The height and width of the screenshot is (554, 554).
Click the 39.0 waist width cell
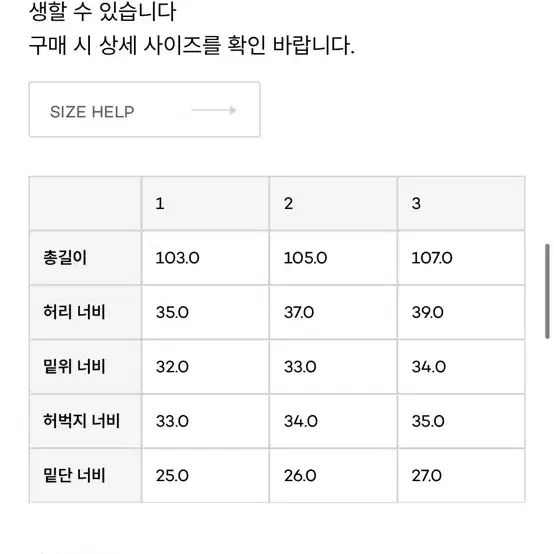click(x=461, y=312)
